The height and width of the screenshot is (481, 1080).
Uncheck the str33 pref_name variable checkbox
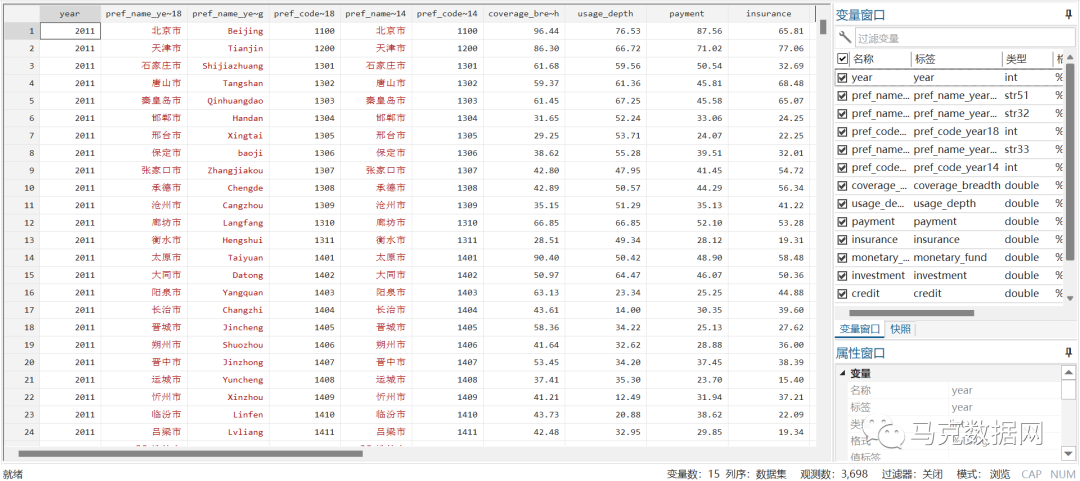(x=842, y=150)
